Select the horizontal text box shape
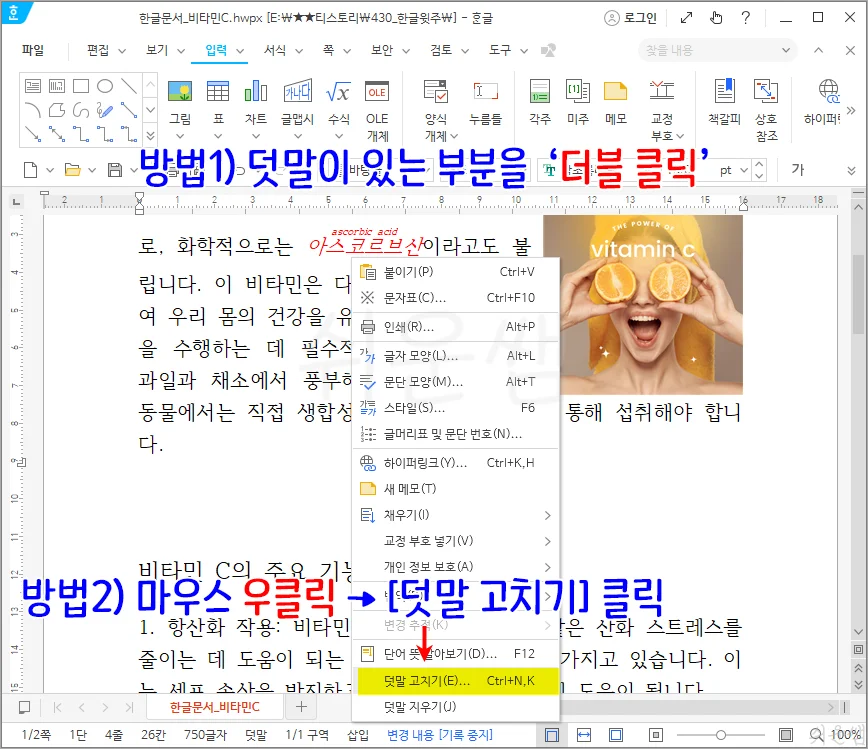 [x=33, y=86]
